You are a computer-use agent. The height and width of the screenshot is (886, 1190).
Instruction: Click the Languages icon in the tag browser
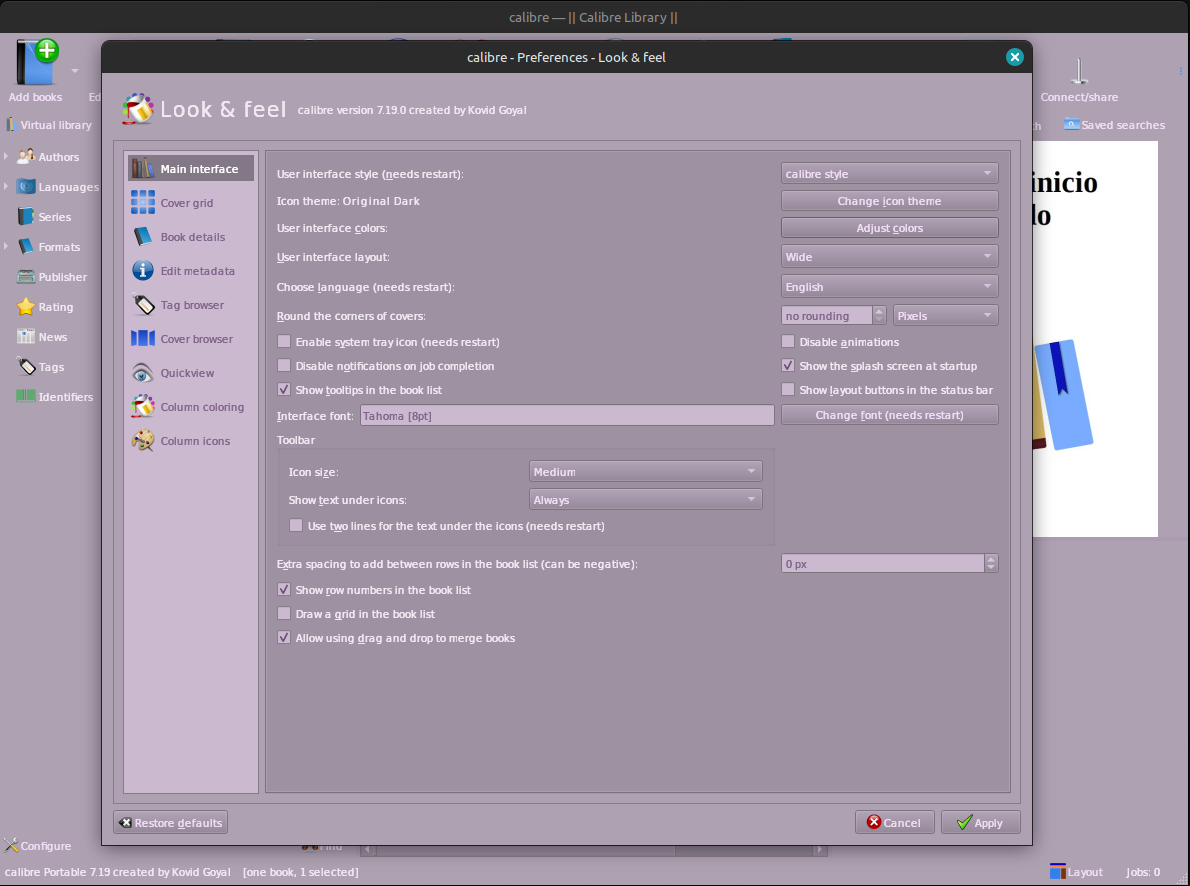coord(26,186)
